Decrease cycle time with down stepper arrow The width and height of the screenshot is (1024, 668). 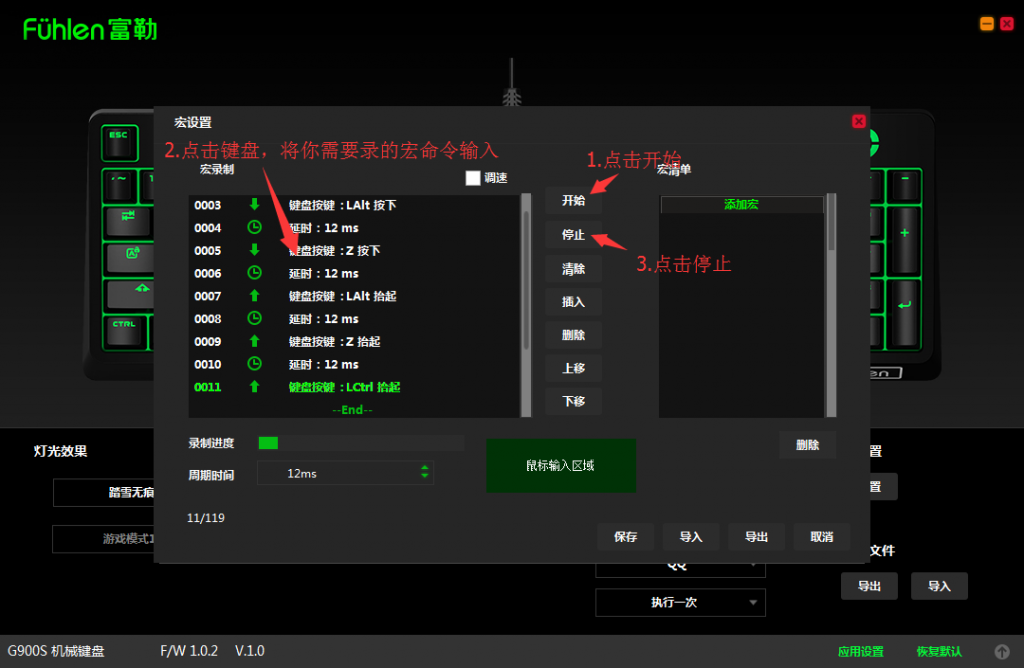click(424, 477)
